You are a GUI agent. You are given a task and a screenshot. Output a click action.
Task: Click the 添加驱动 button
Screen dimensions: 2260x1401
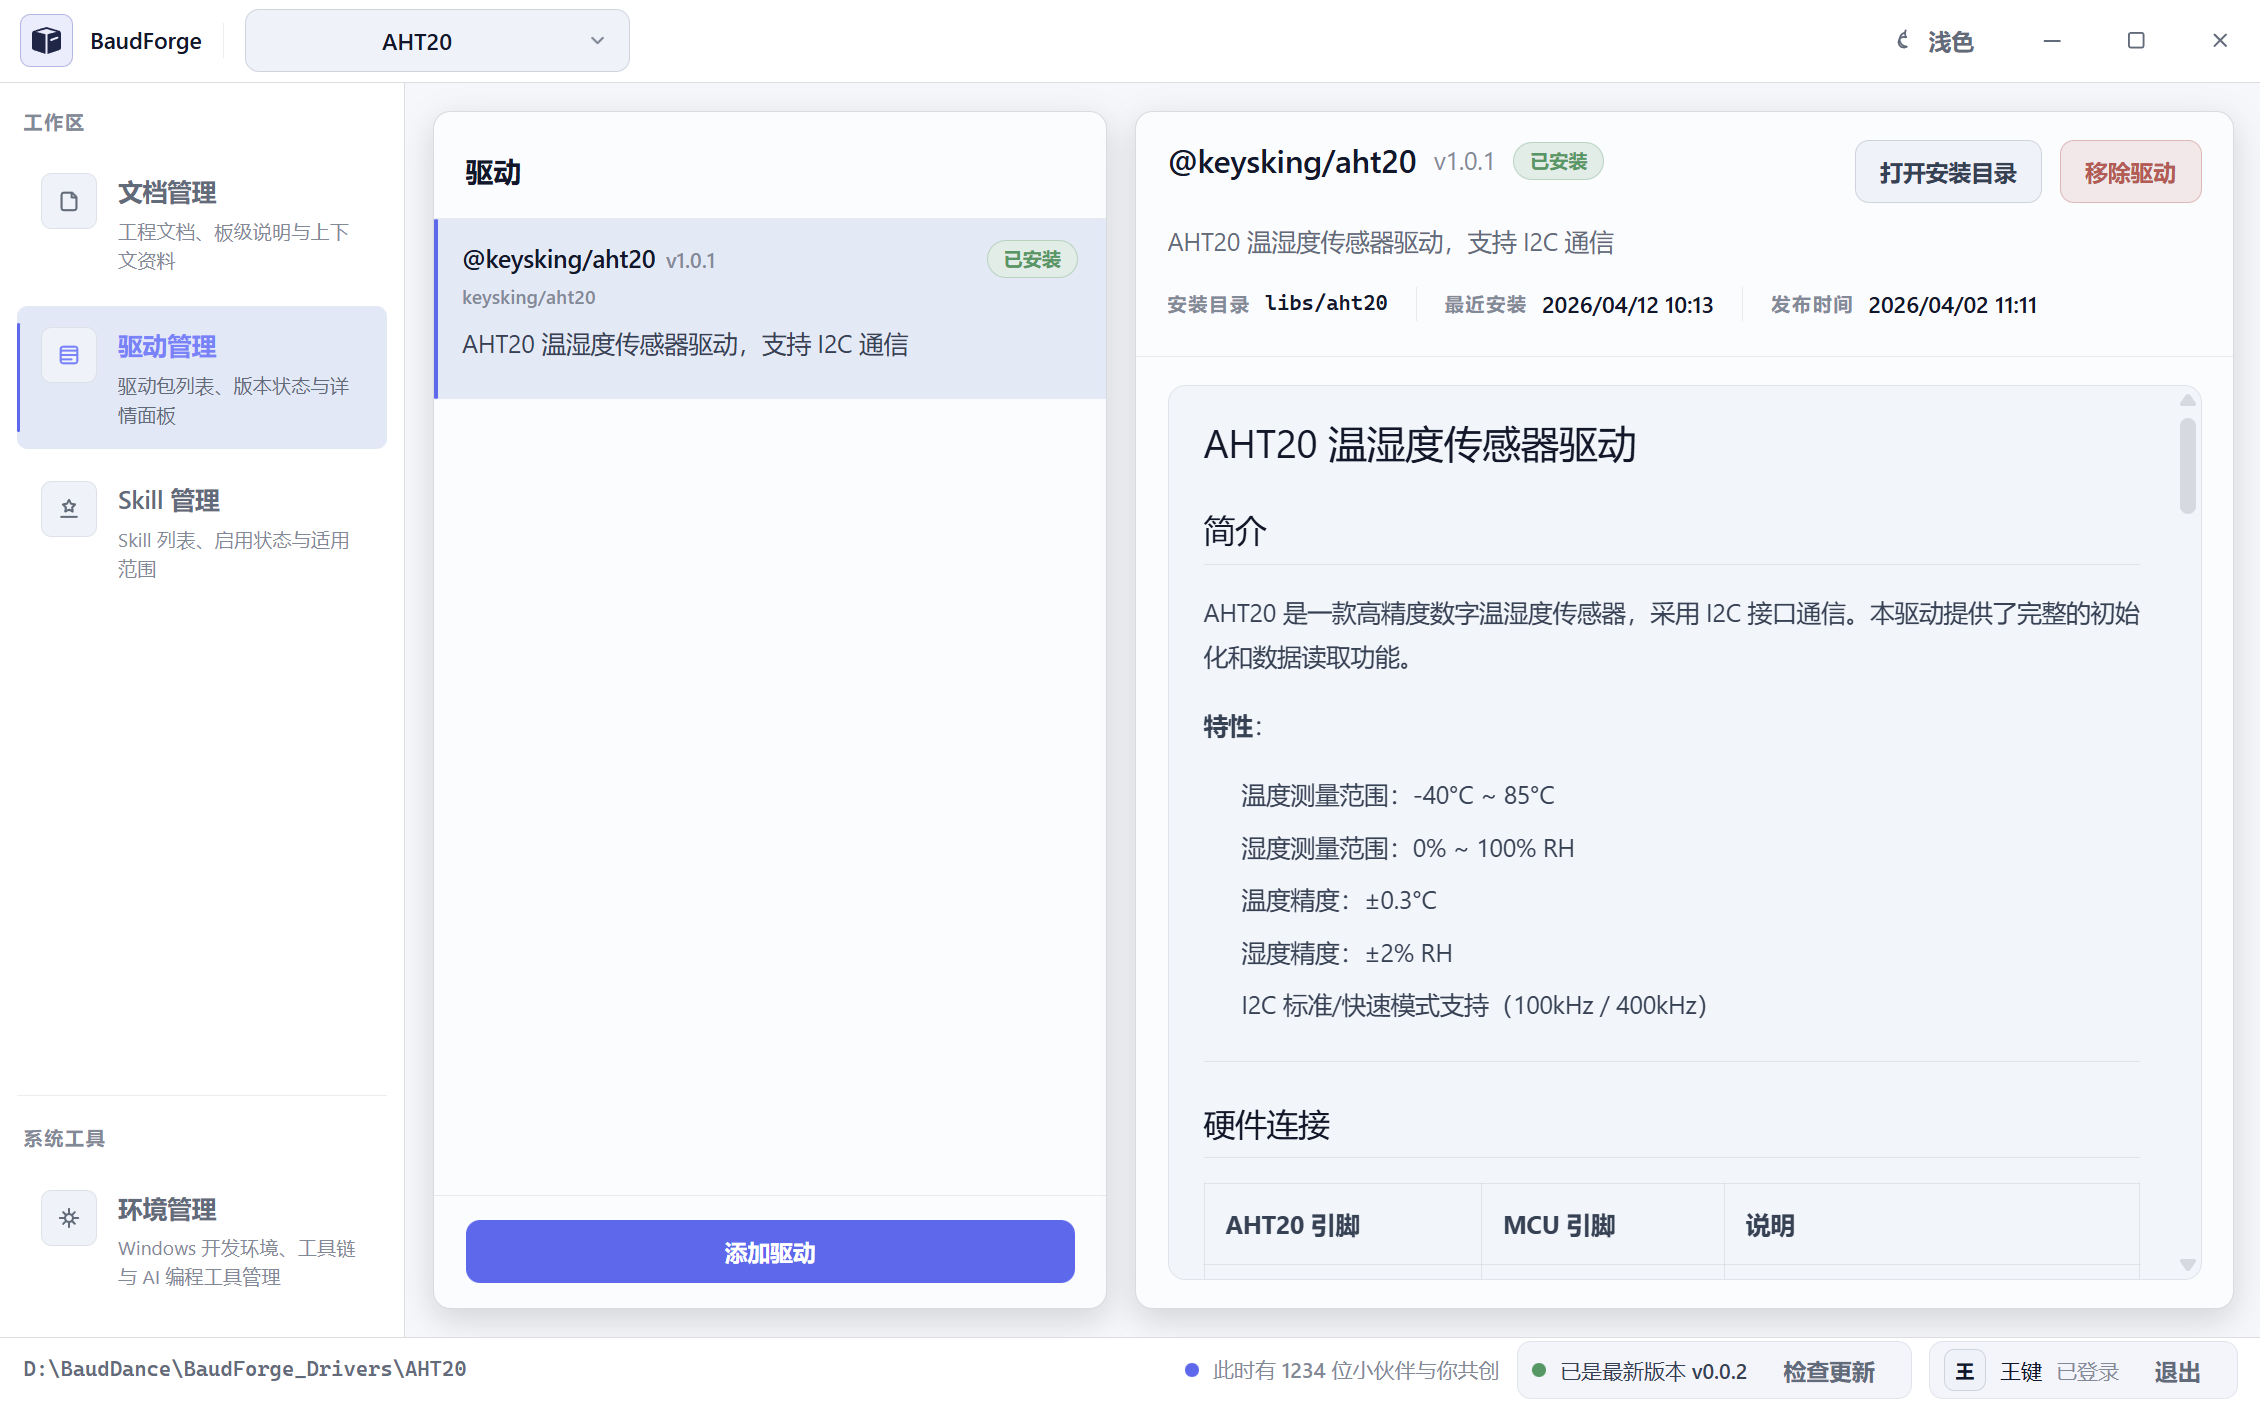[x=770, y=1251]
